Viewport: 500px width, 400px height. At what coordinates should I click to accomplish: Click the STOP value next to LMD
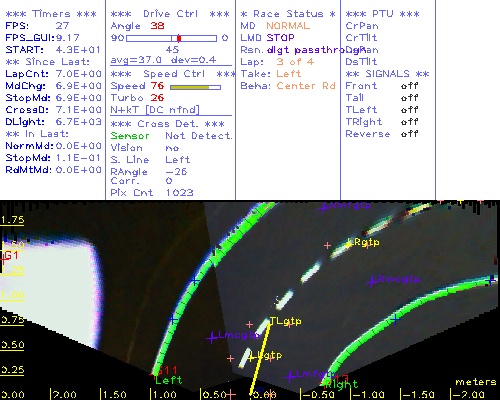(280, 38)
